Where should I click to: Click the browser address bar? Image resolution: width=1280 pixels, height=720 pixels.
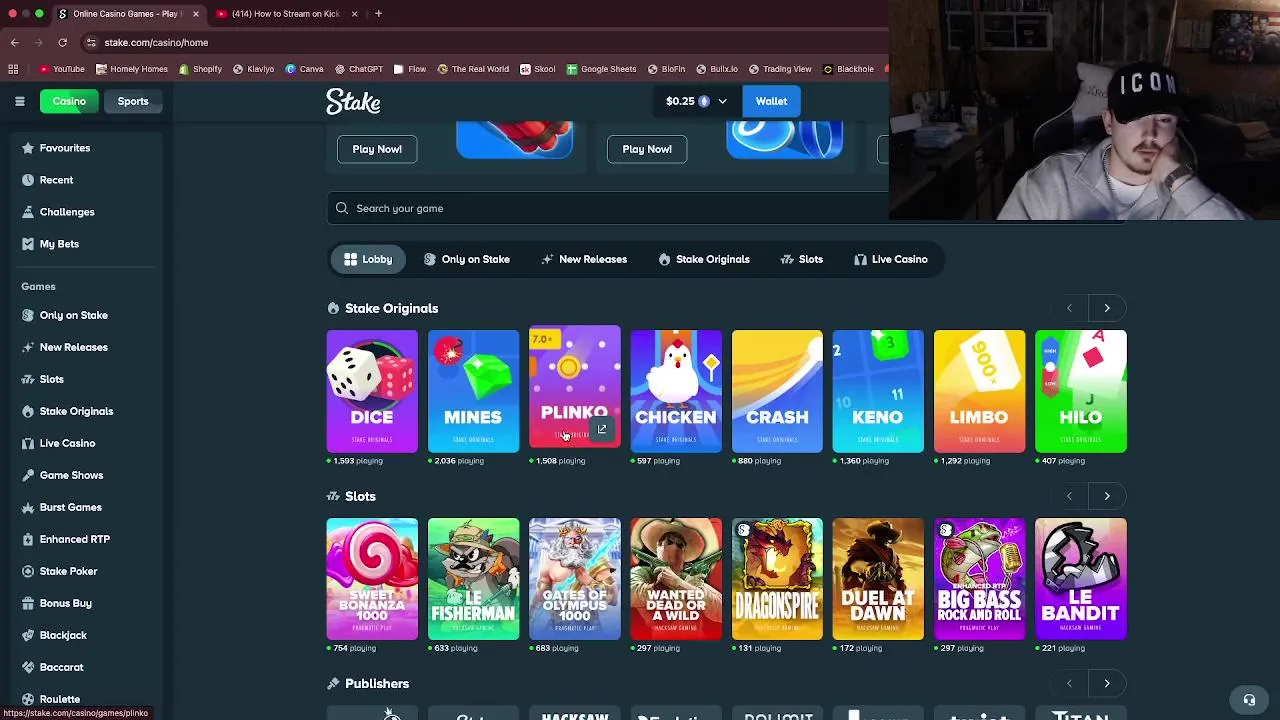click(x=480, y=42)
